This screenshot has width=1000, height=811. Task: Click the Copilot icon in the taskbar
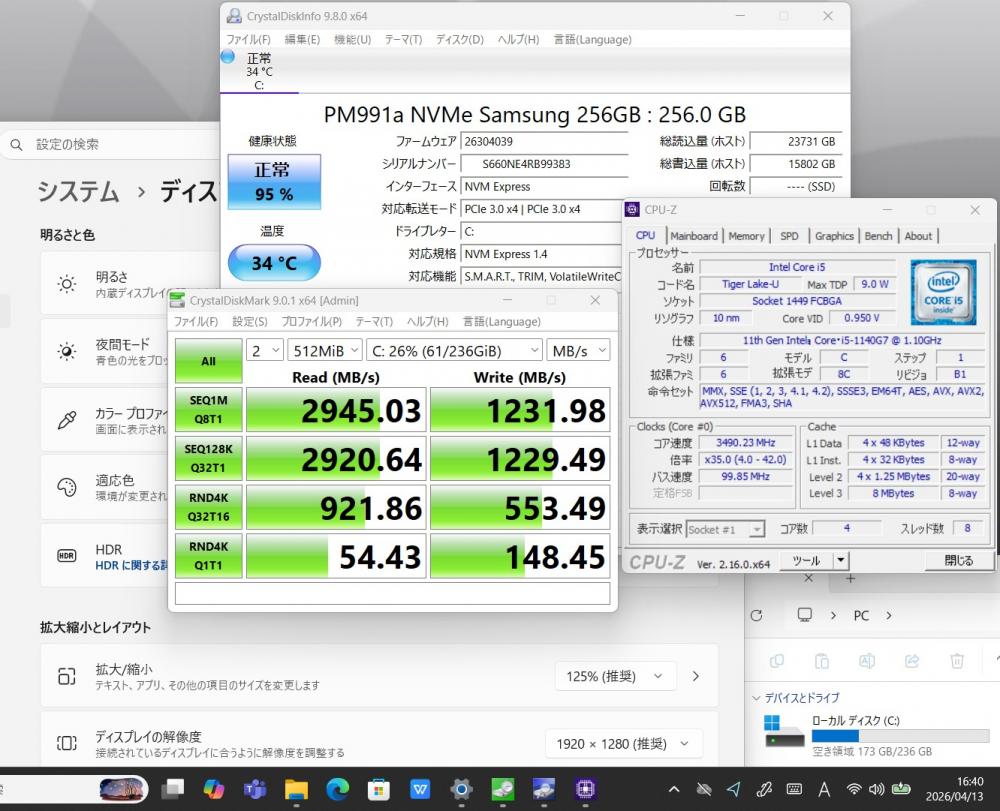[x=213, y=789]
